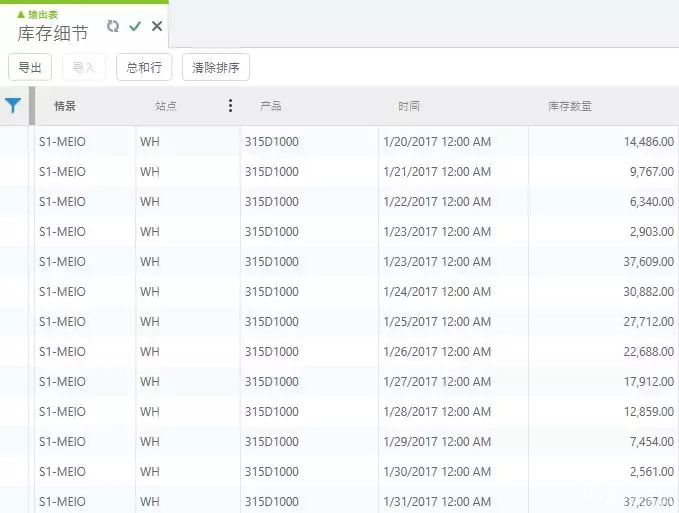Select the 1/28/2017 12:00 AM time cell
The height and width of the screenshot is (513, 679).
[437, 412]
